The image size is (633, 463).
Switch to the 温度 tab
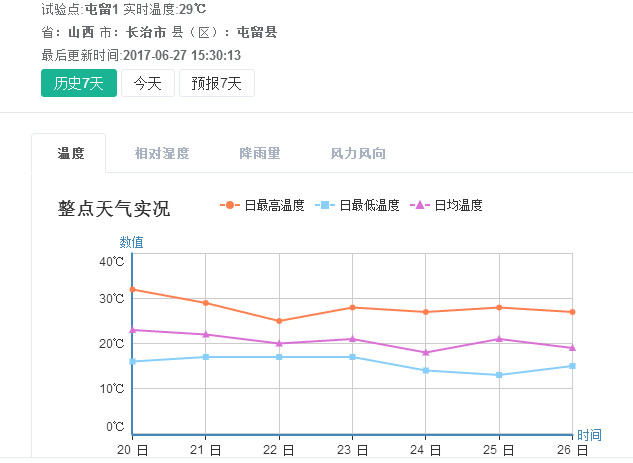71,153
